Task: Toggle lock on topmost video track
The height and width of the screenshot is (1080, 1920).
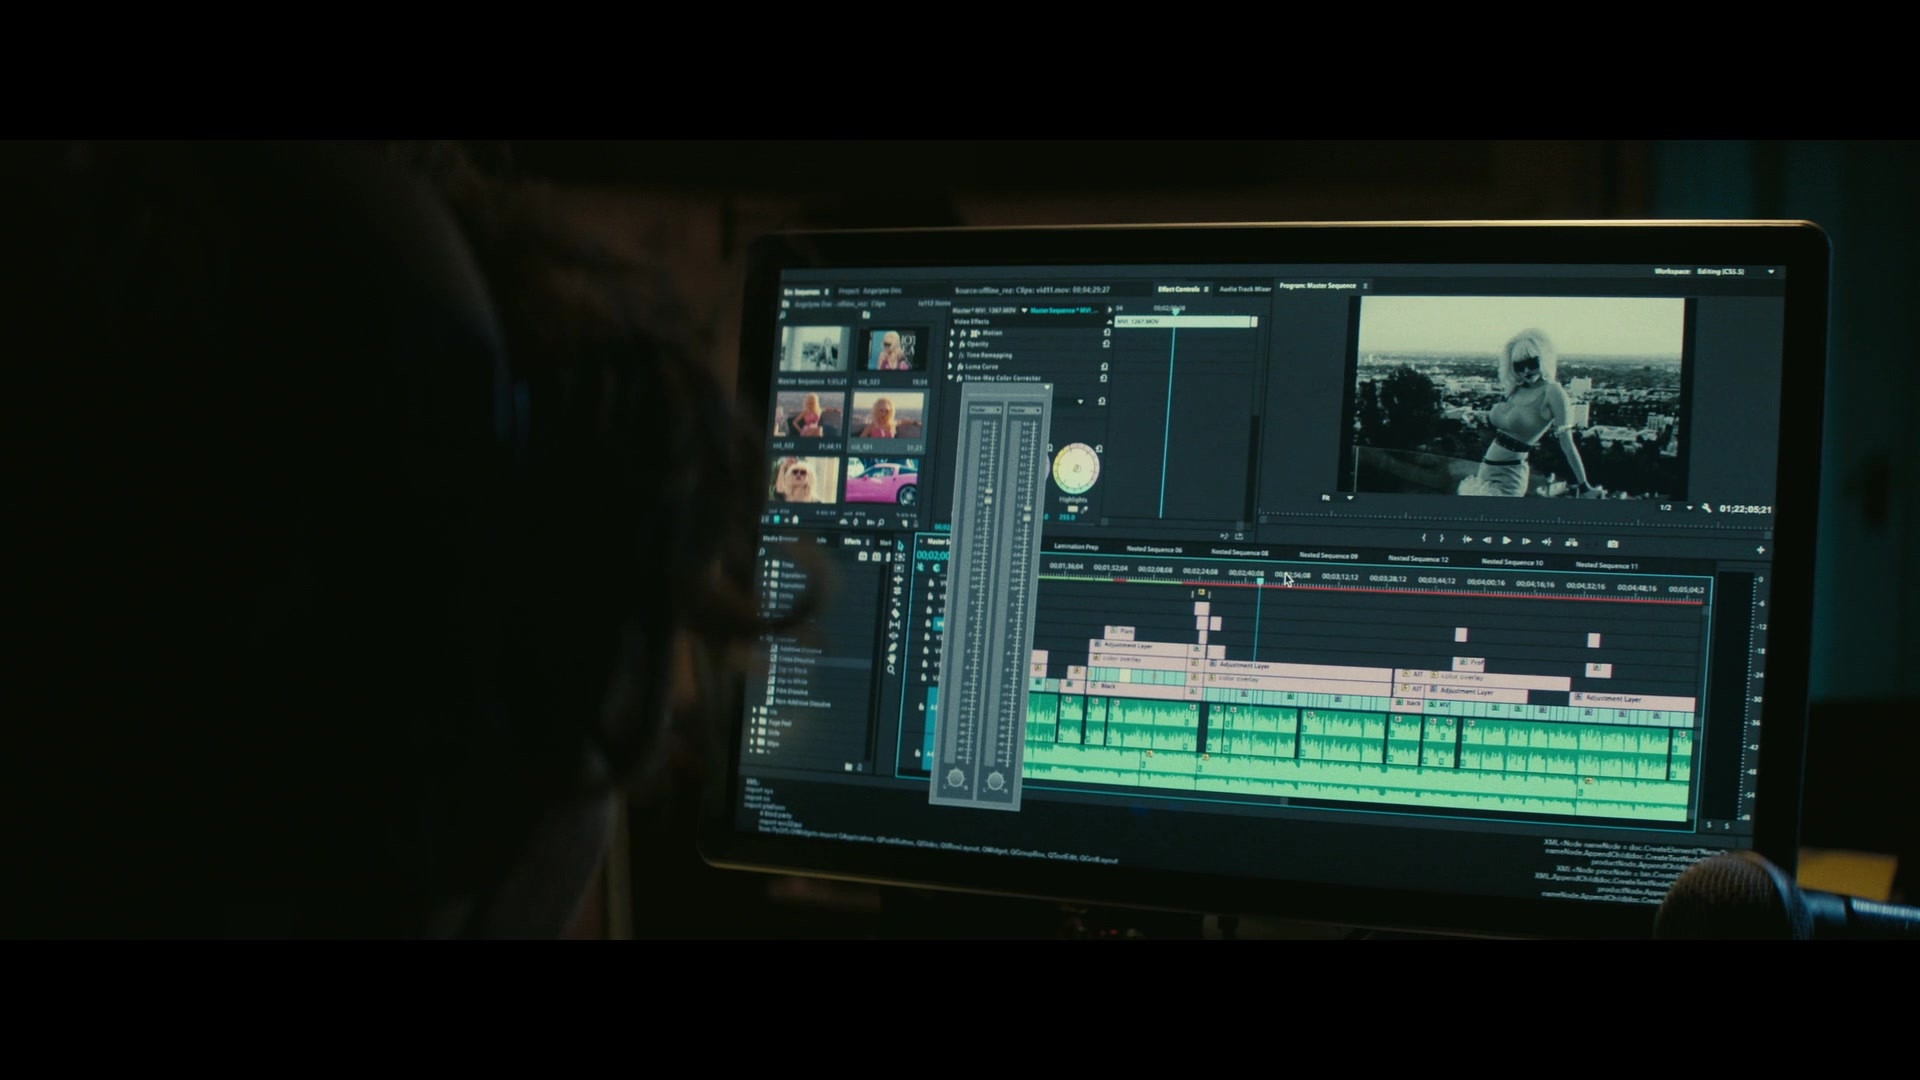Action: 931,582
